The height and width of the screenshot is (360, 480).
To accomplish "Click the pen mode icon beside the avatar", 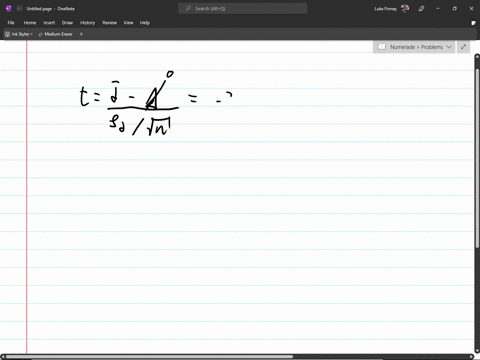I will coord(421,9).
